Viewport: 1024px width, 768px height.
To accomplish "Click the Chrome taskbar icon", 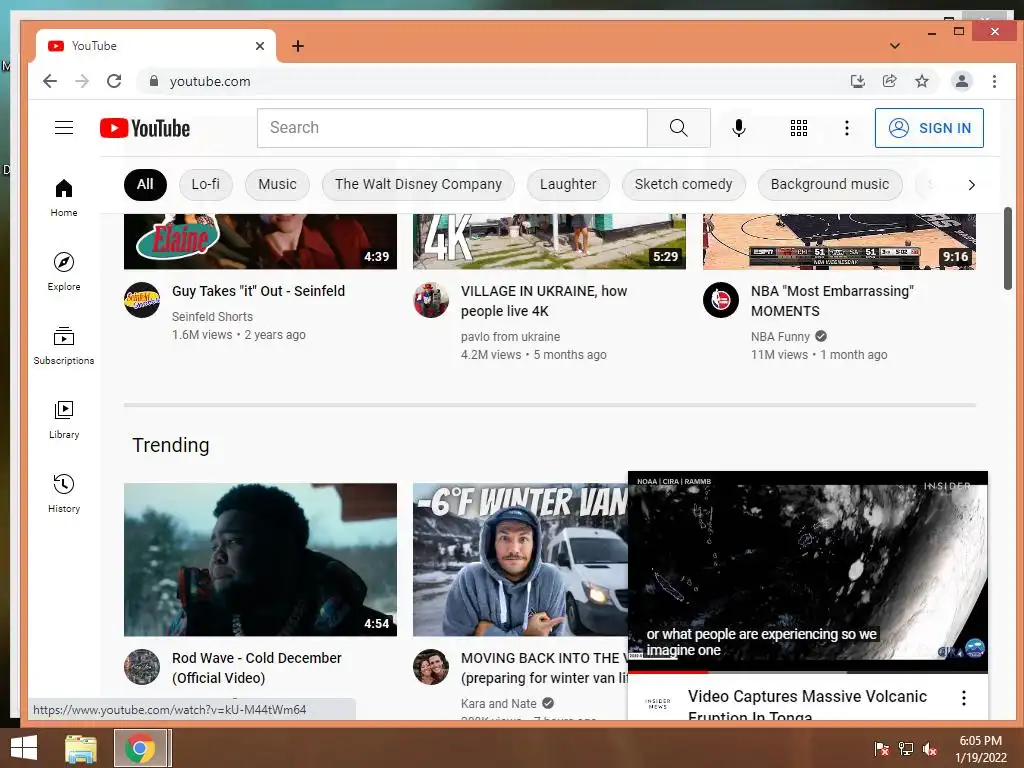I will pos(139,748).
